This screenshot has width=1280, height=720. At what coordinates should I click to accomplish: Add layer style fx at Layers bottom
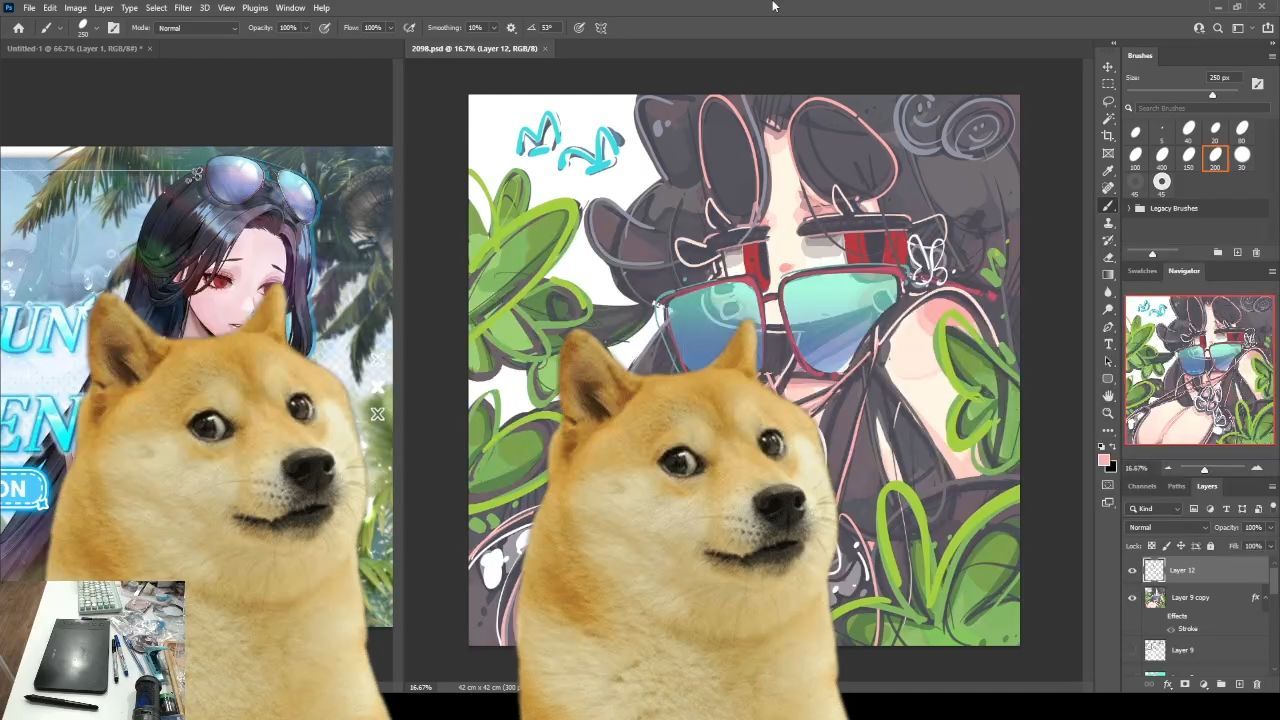1167,684
